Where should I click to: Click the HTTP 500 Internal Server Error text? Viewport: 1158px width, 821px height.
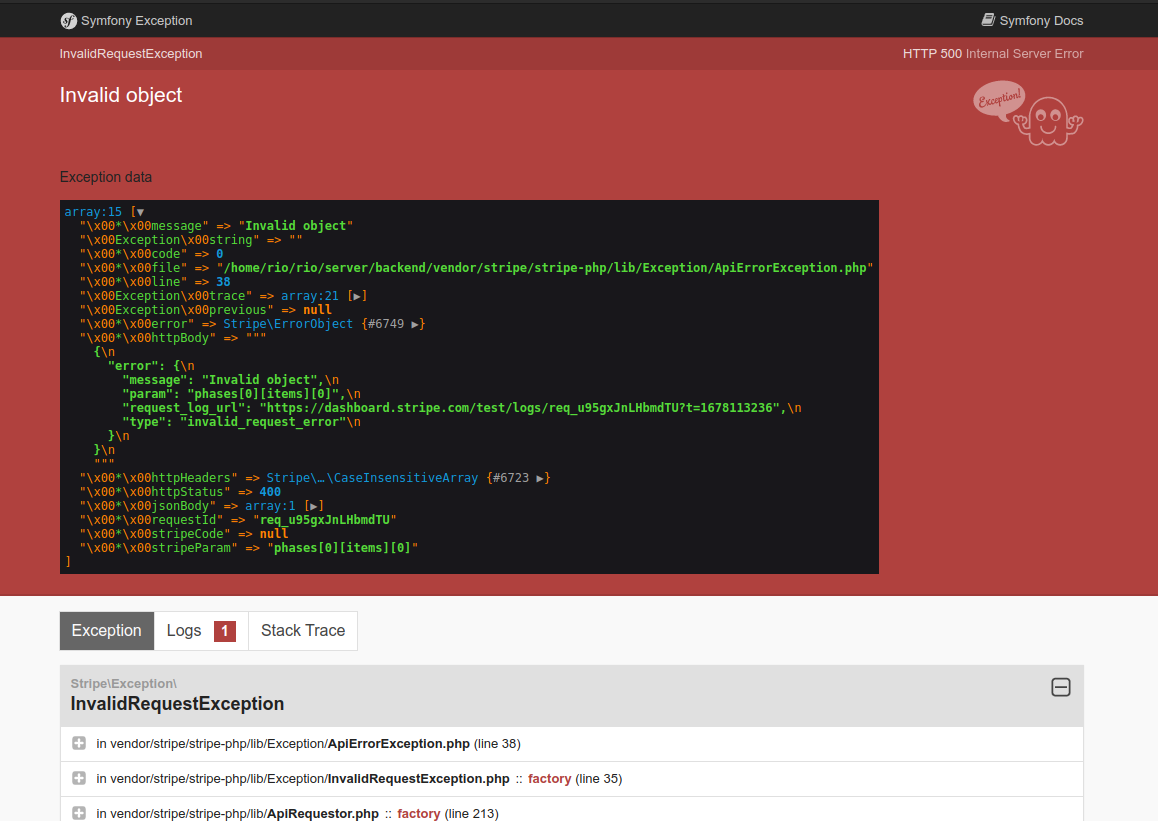point(993,54)
